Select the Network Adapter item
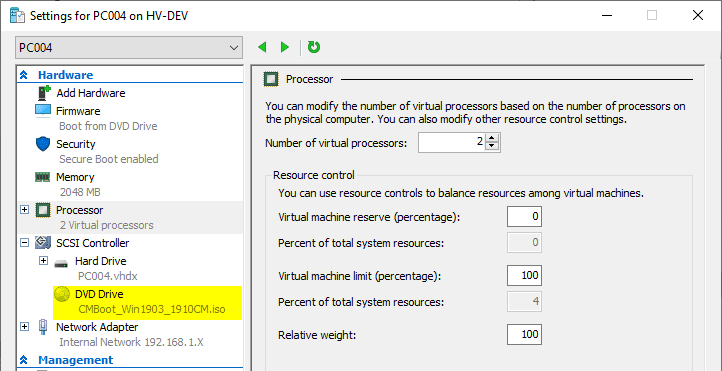 pyautogui.click(x=97, y=327)
